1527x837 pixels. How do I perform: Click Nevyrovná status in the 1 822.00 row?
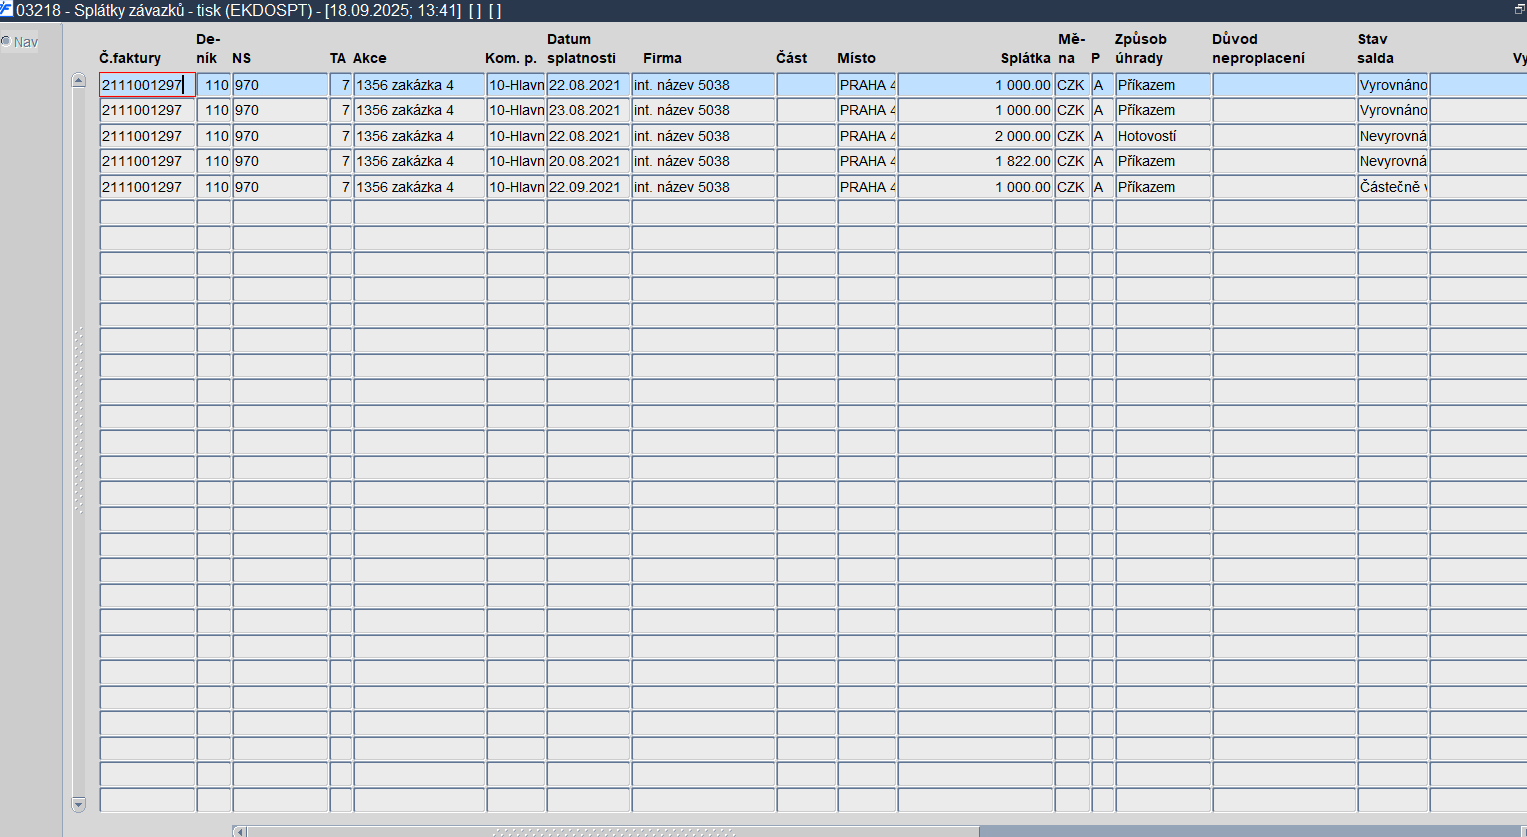click(1393, 161)
